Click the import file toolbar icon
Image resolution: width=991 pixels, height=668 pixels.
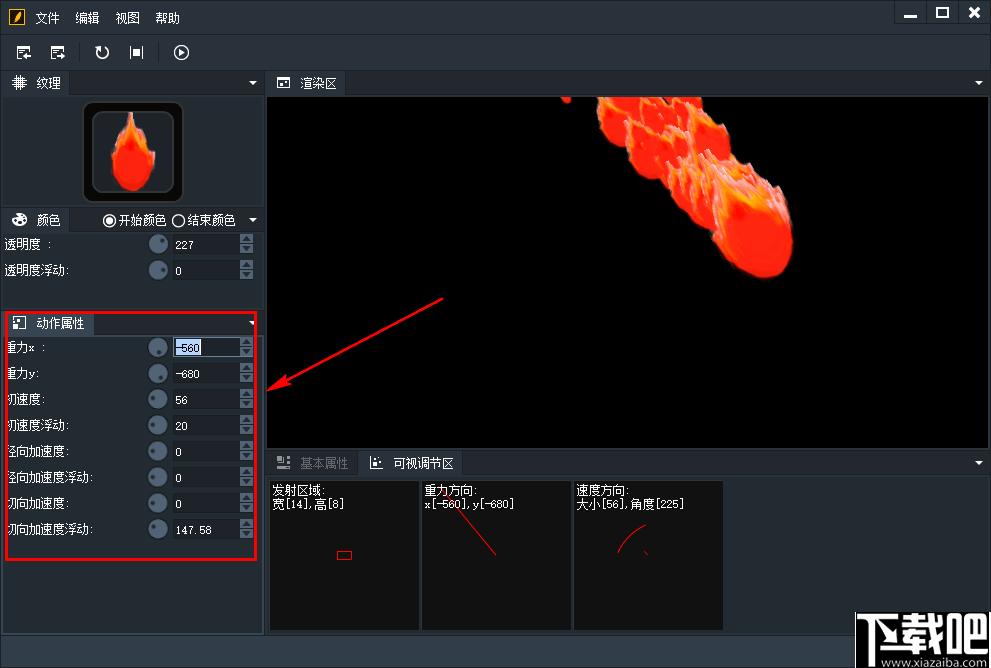(x=24, y=52)
